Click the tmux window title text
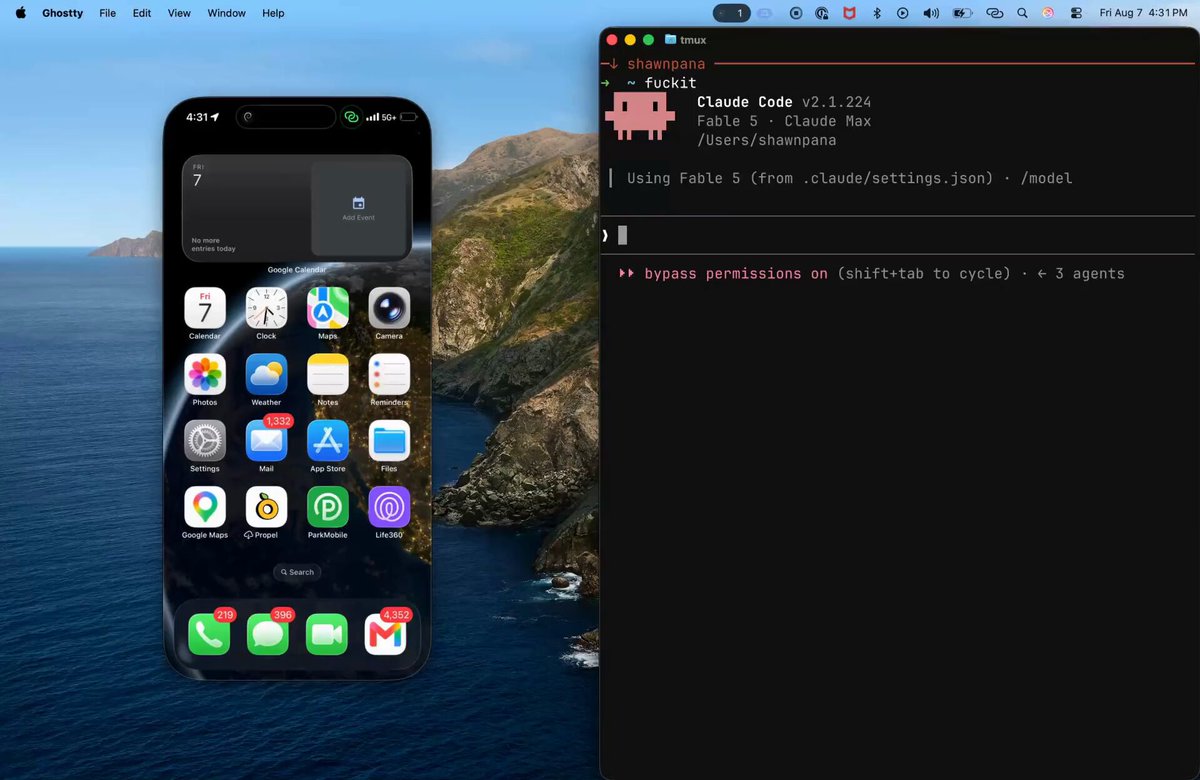1200x780 pixels. (693, 40)
